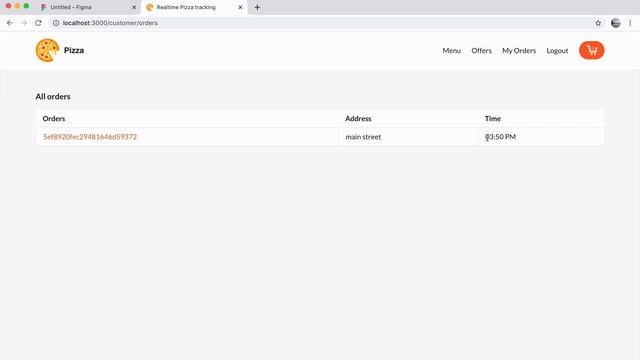Screen dimensions: 640x360
Task: Open a new browser tab
Action: pyautogui.click(x=257, y=7)
